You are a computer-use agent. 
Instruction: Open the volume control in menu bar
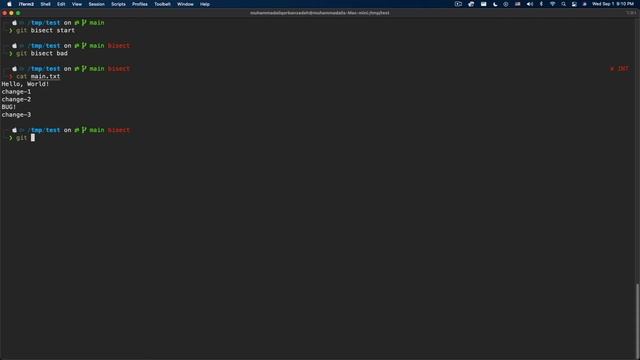pyautogui.click(x=530, y=4)
